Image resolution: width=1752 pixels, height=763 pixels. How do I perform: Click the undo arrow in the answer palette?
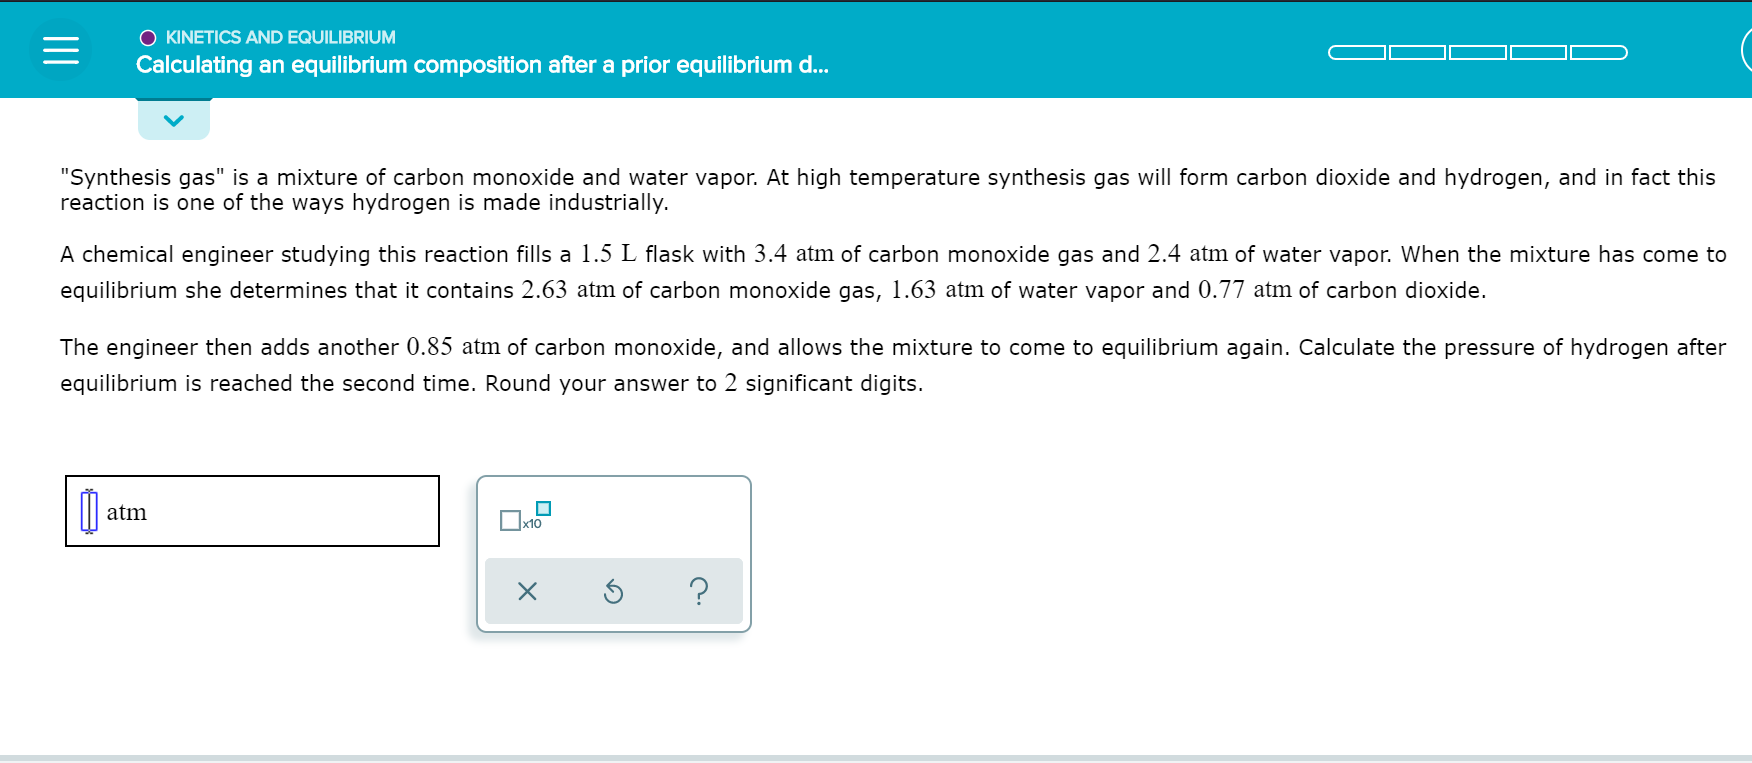tap(613, 591)
